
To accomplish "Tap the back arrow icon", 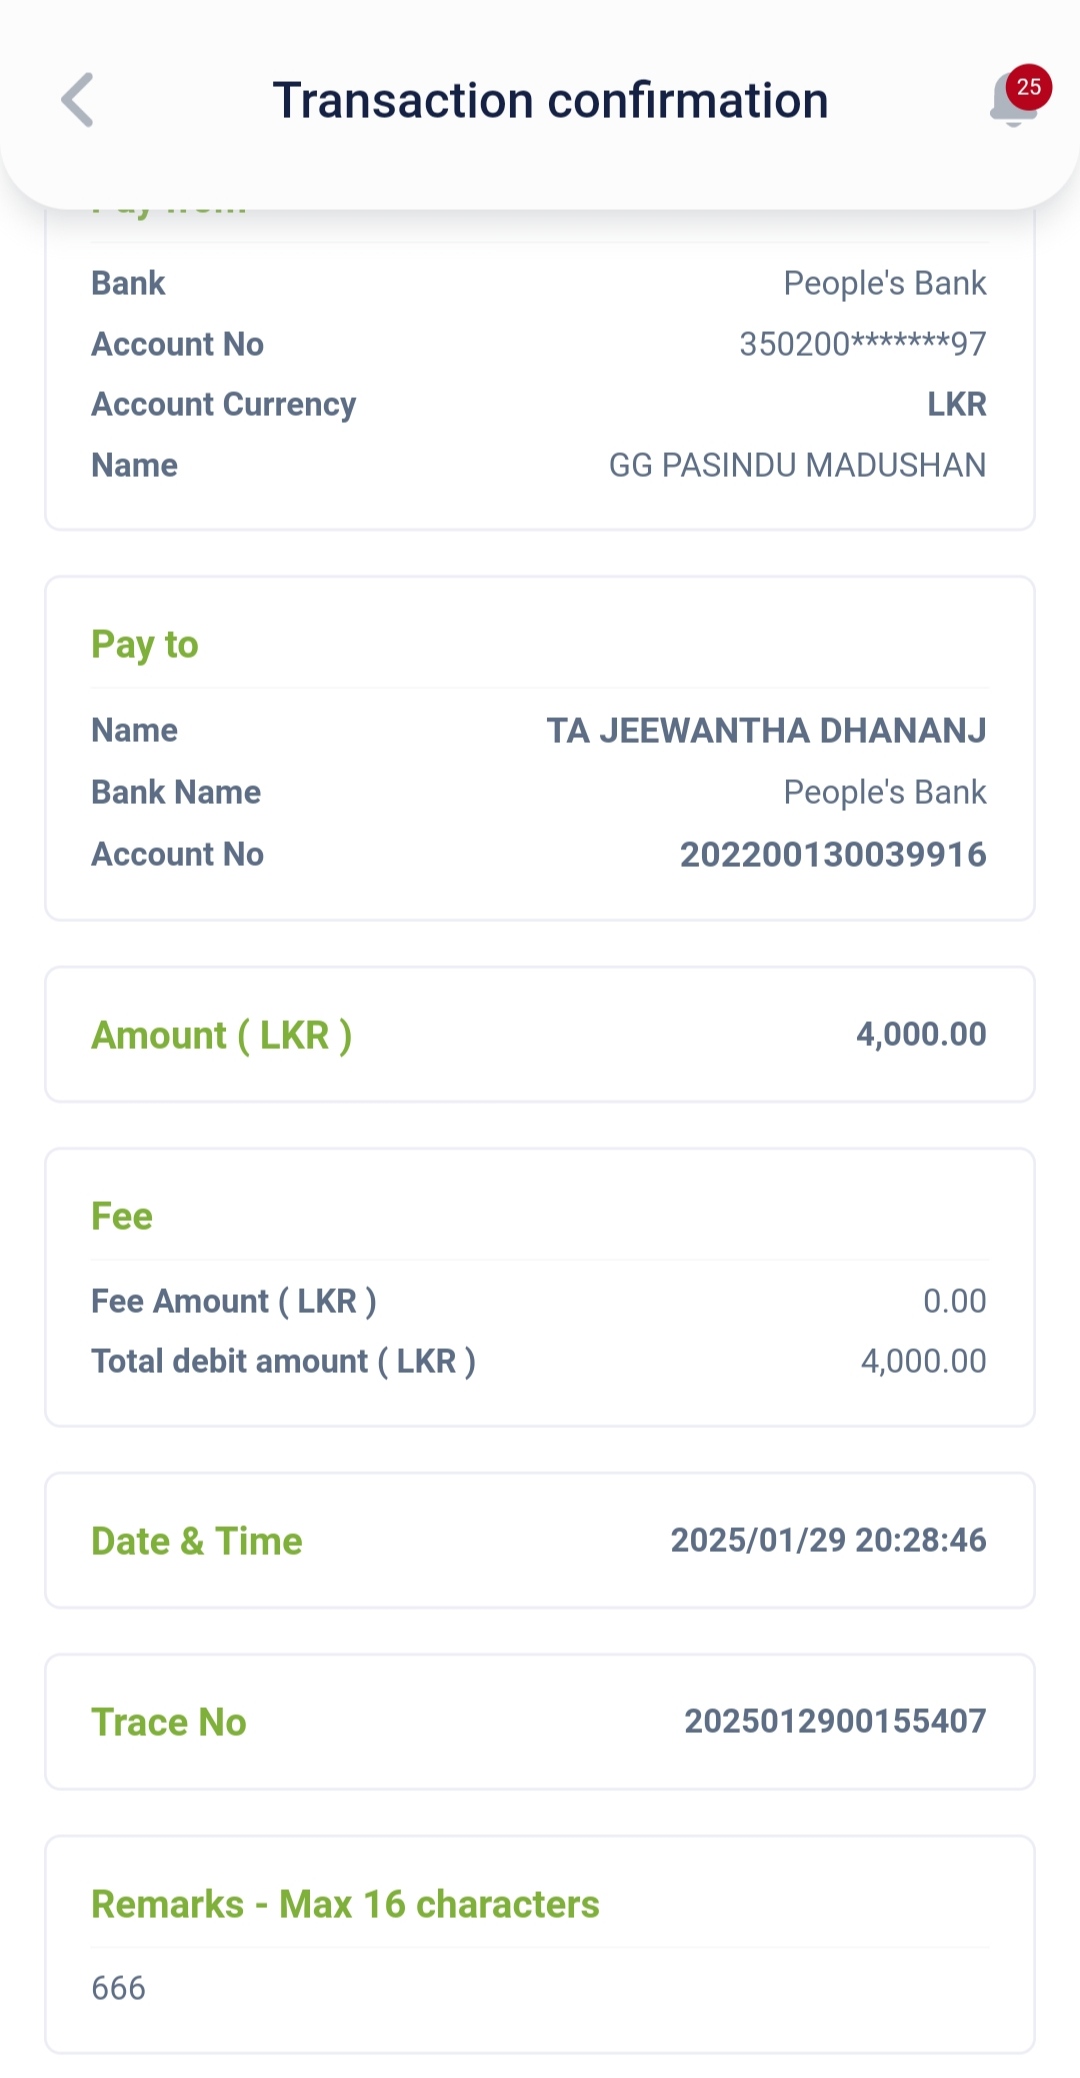I will coord(77,100).
